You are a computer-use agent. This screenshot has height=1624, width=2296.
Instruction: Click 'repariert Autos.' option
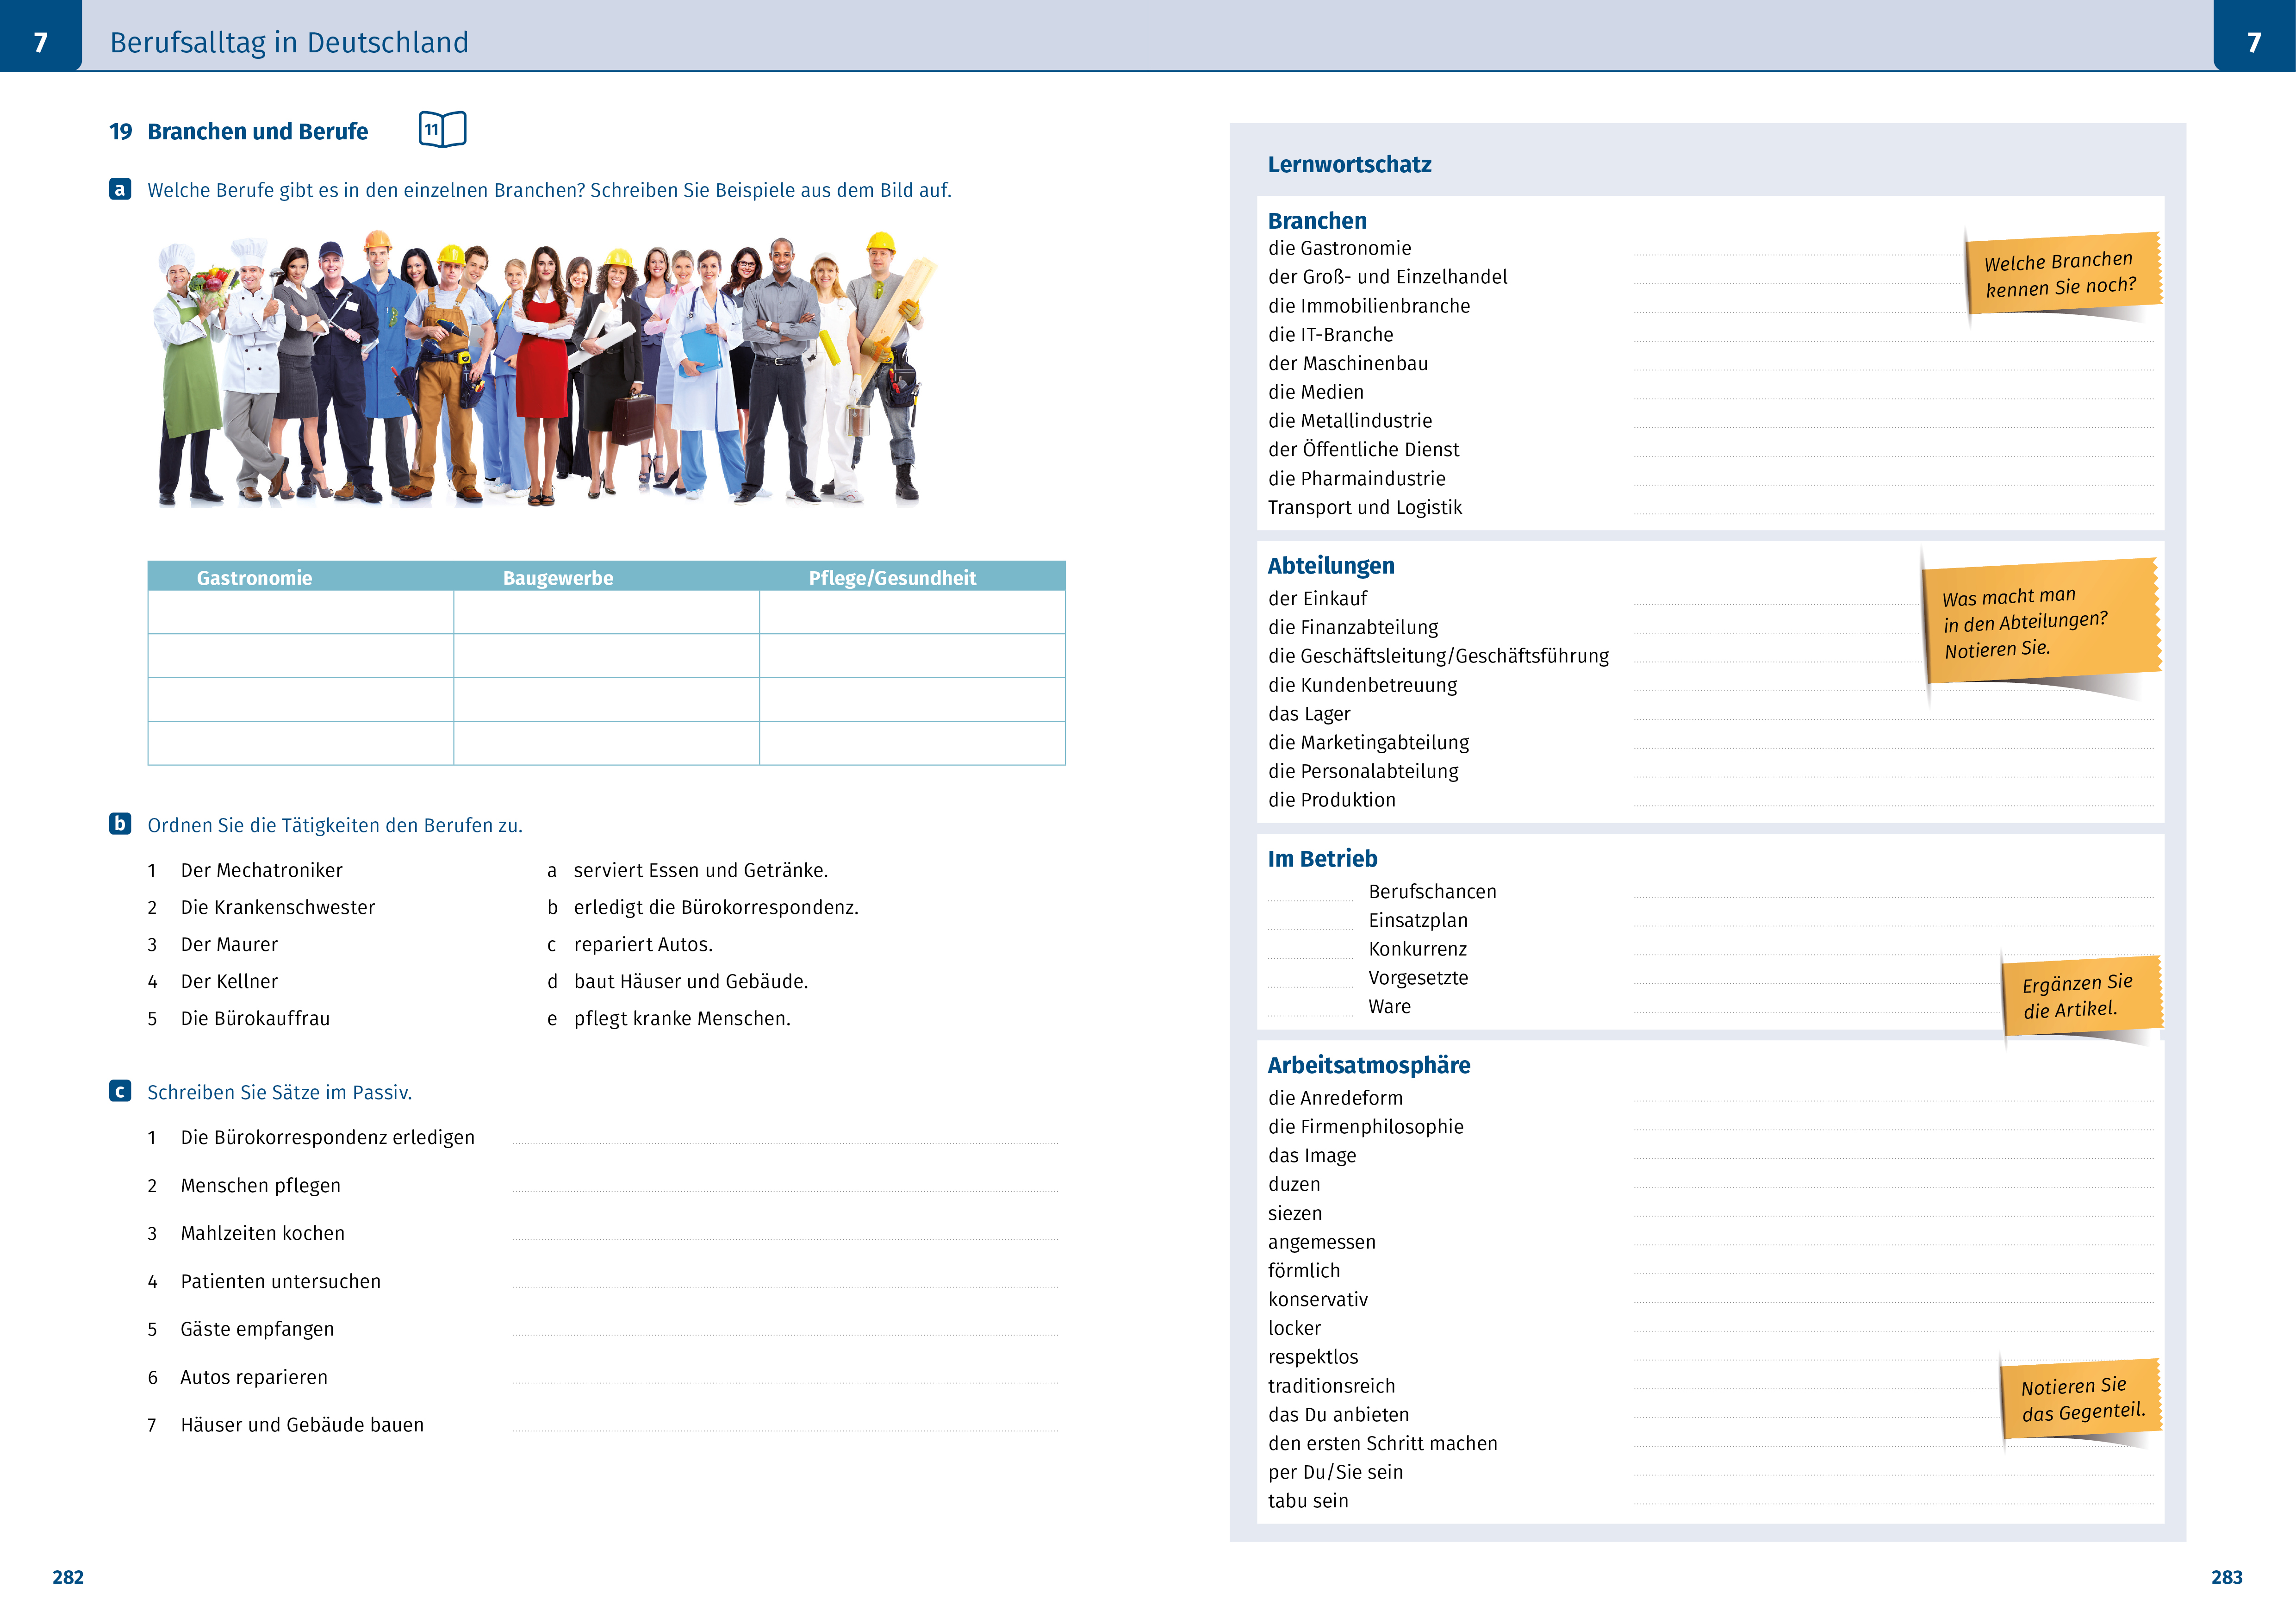pyautogui.click(x=642, y=944)
